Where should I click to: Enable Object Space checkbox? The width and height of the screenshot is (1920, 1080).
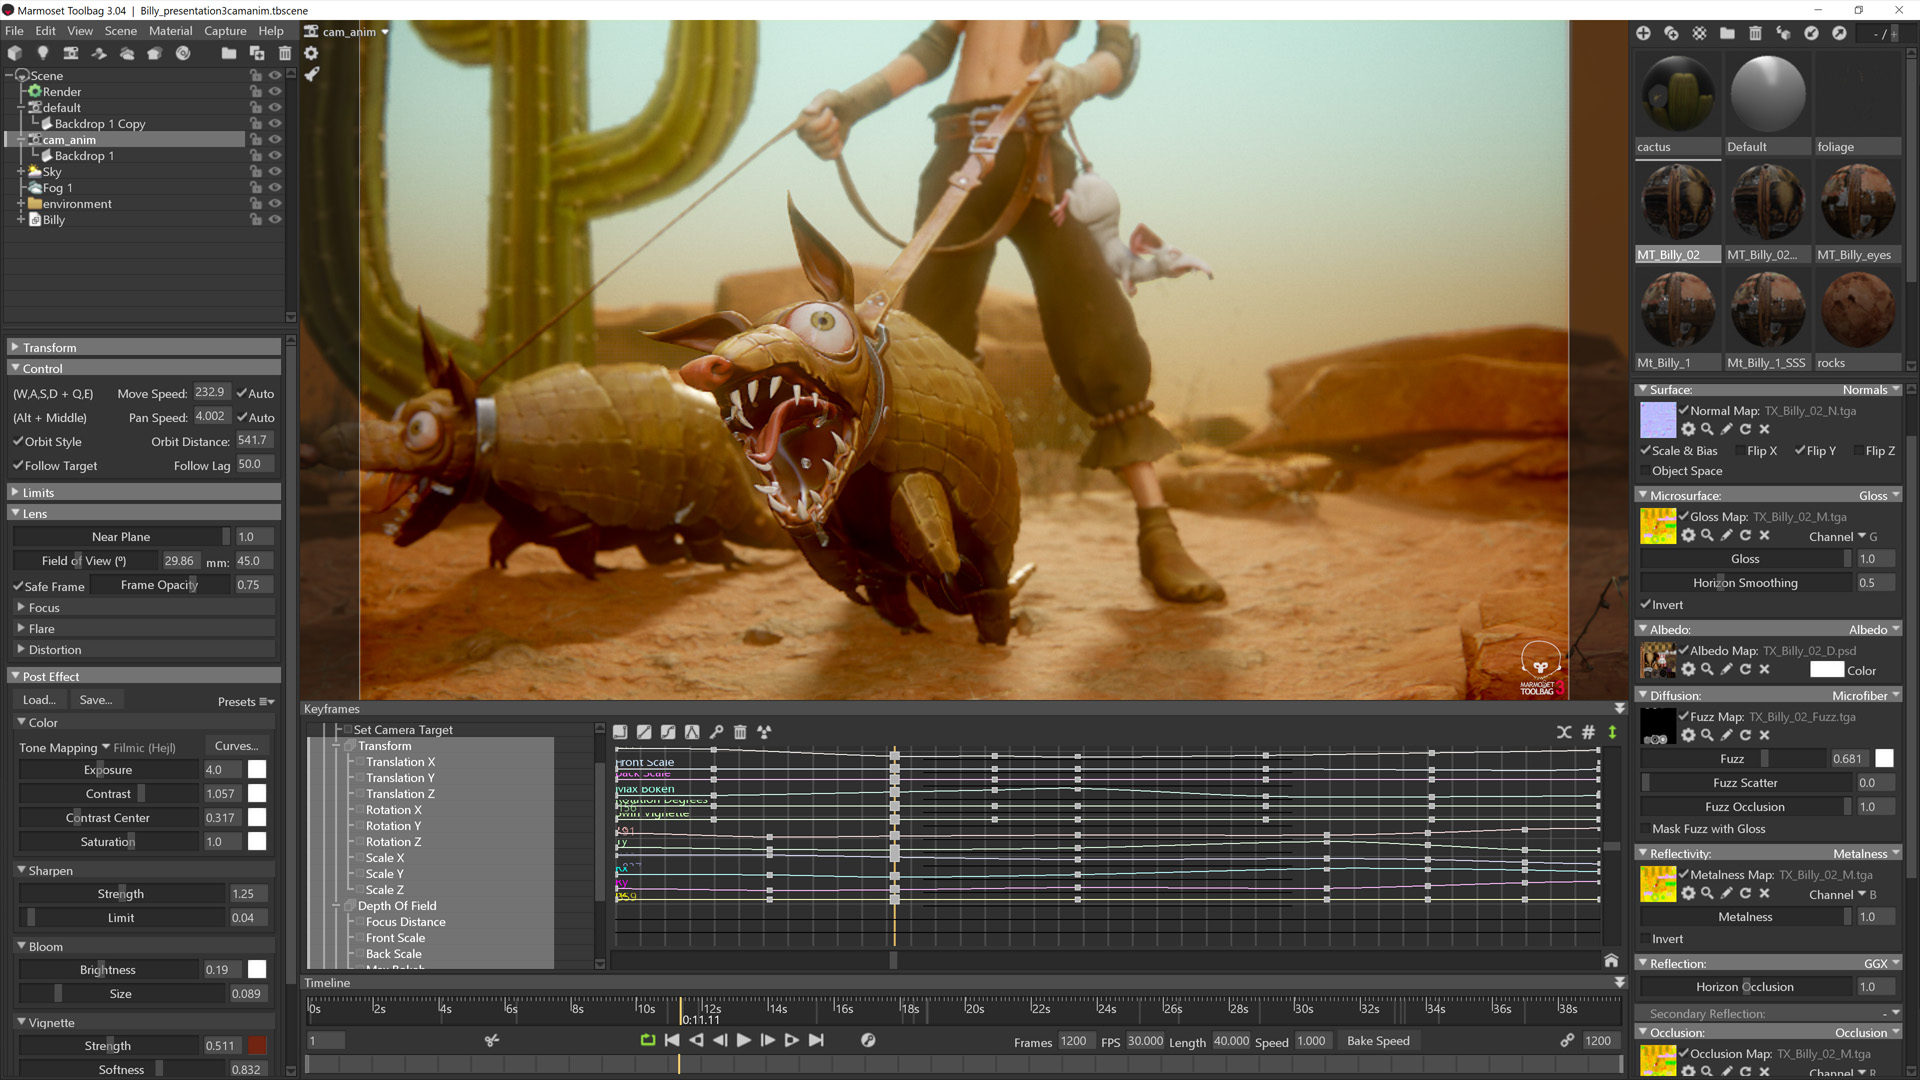pyautogui.click(x=1645, y=471)
